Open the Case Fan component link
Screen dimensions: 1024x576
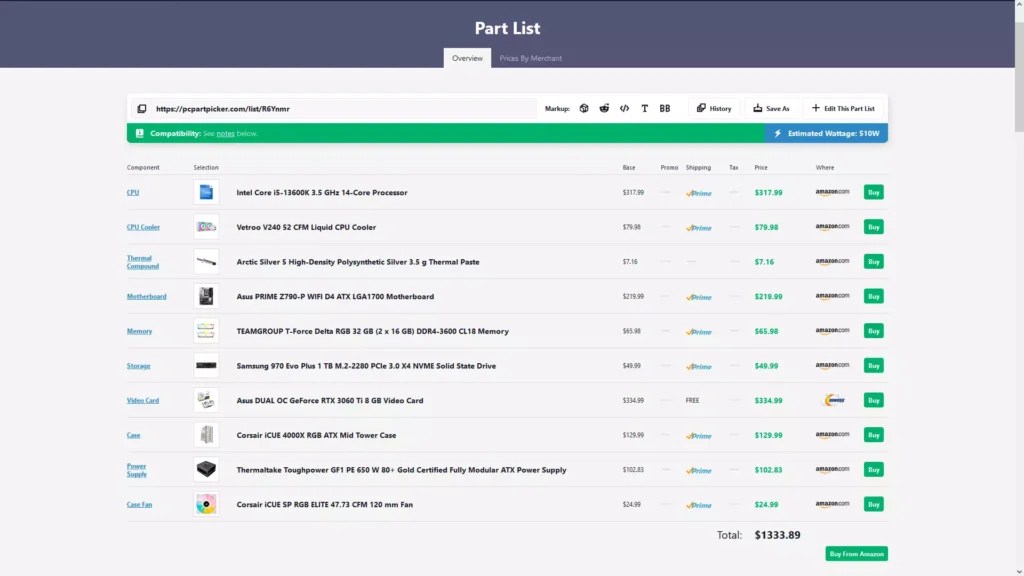pos(139,504)
